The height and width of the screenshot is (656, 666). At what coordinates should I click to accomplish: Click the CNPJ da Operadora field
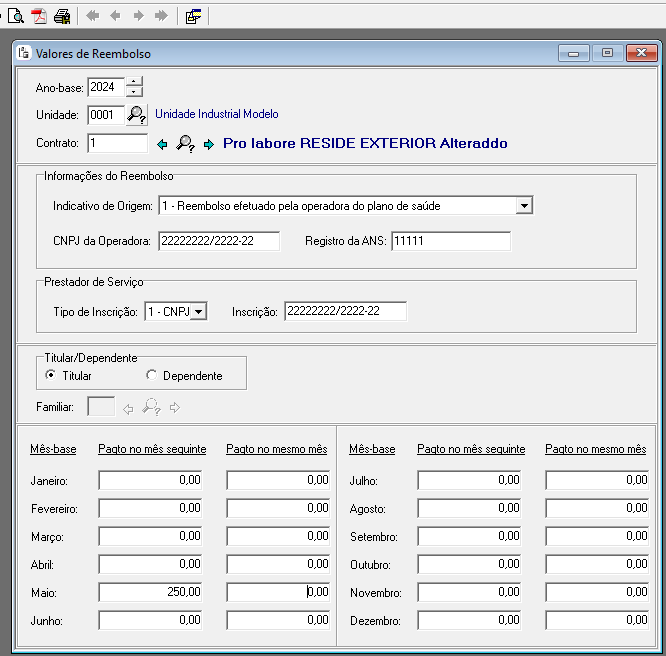pos(219,241)
